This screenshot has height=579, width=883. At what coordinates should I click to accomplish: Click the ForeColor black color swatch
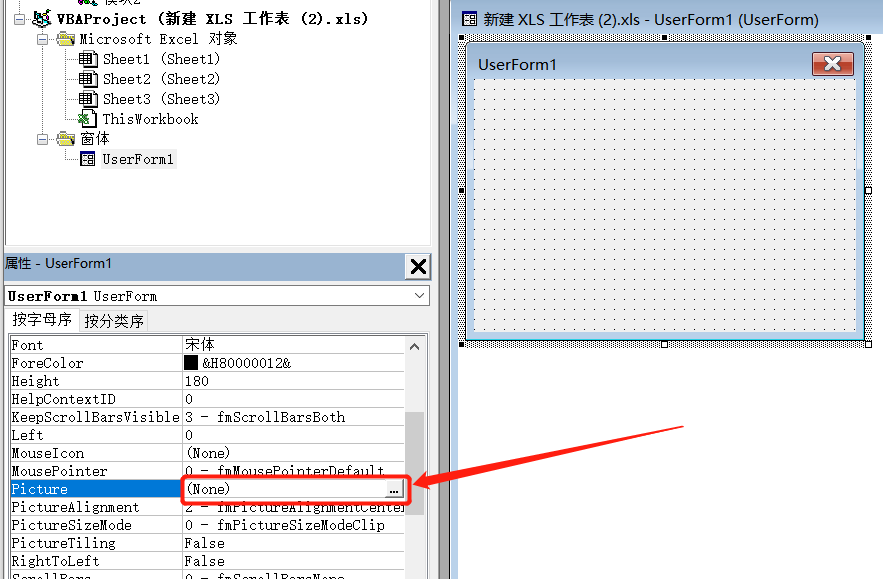[191, 363]
